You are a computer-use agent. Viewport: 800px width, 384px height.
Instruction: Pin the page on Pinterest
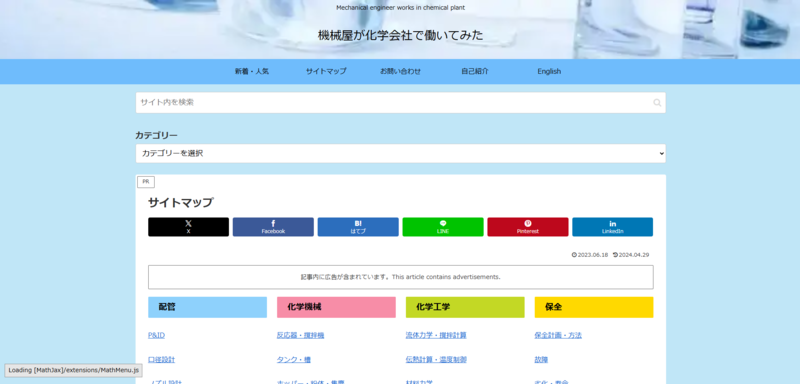pyautogui.click(x=528, y=227)
